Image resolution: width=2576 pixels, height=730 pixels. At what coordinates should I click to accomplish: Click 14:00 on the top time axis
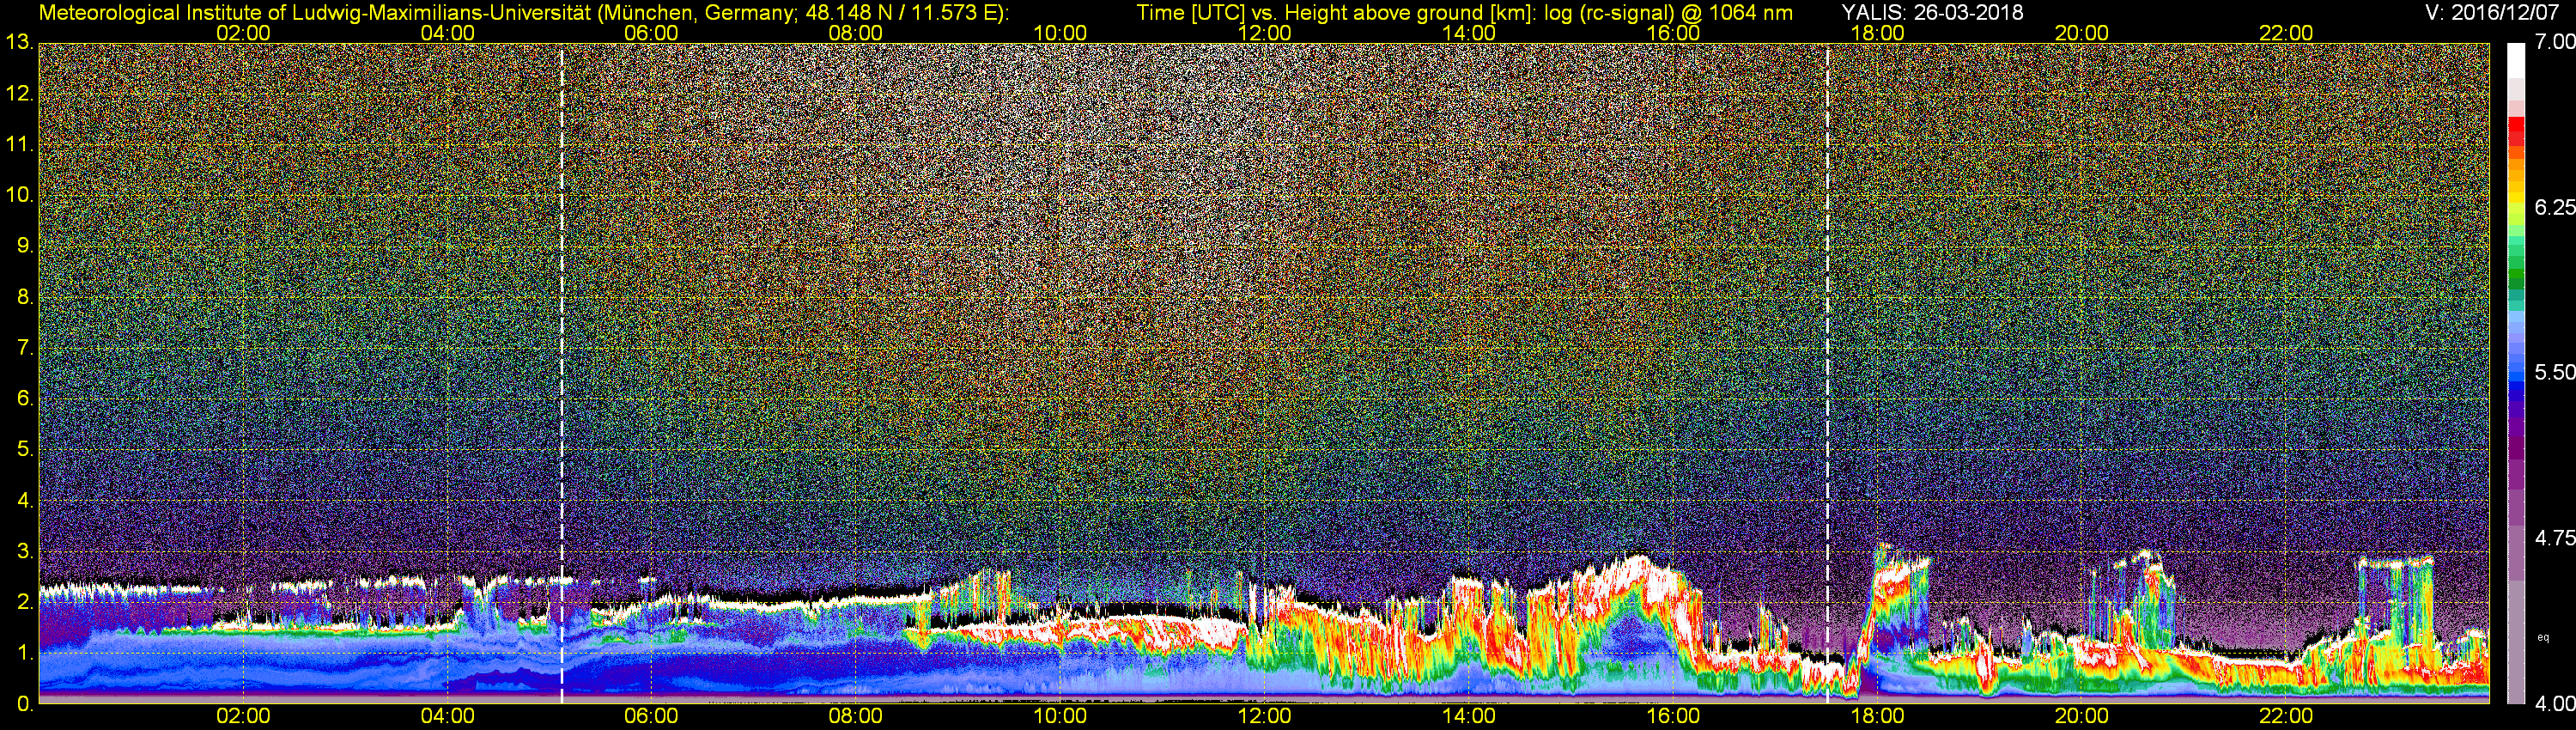pyautogui.click(x=1469, y=32)
